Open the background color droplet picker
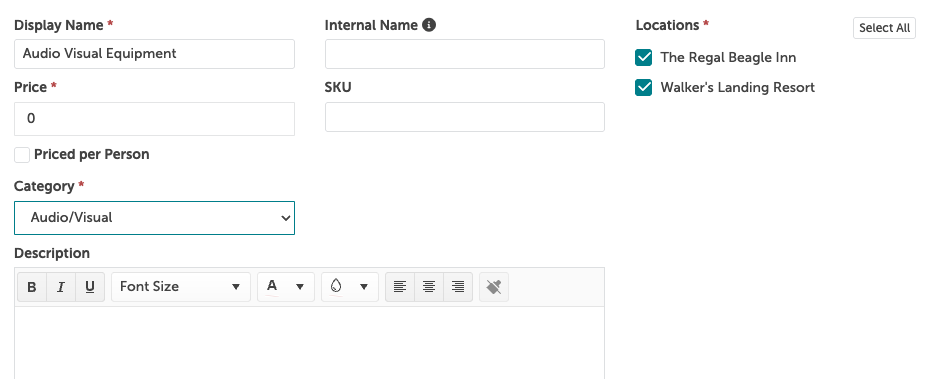This screenshot has width=930, height=379. click(x=350, y=287)
